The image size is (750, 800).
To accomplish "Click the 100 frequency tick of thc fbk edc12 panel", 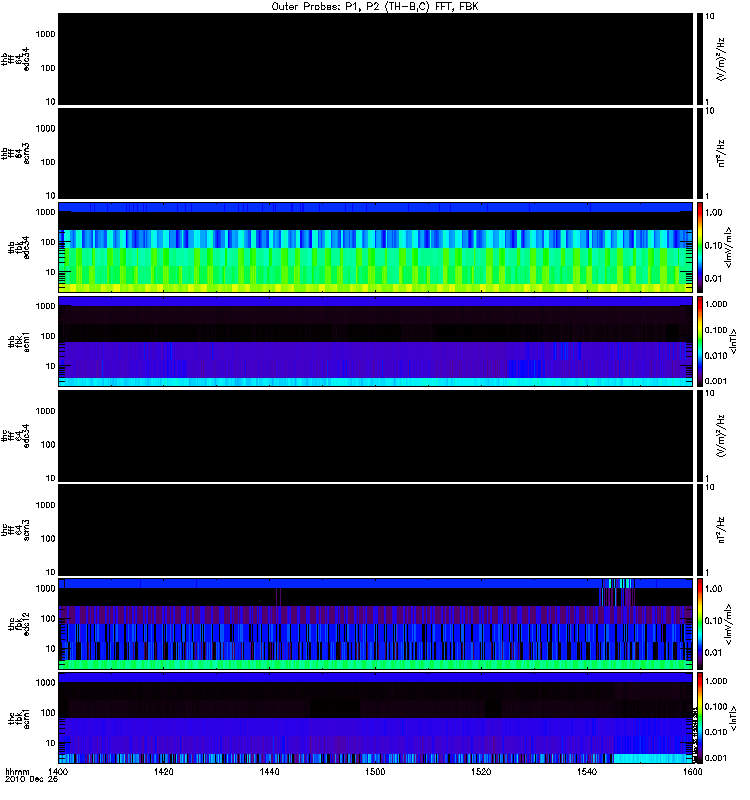I will tap(48, 618).
